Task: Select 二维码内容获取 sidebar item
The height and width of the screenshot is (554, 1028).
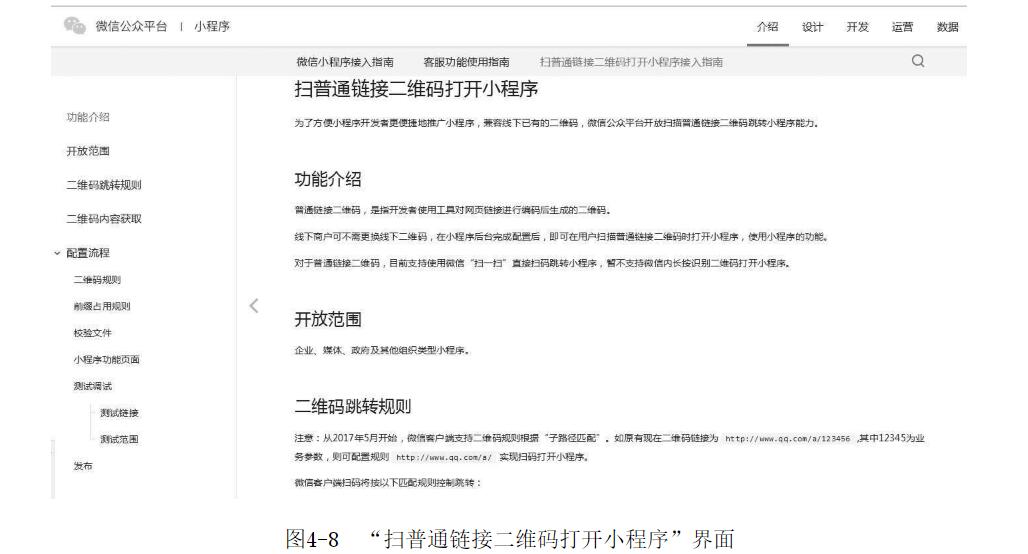Action: coord(103,219)
